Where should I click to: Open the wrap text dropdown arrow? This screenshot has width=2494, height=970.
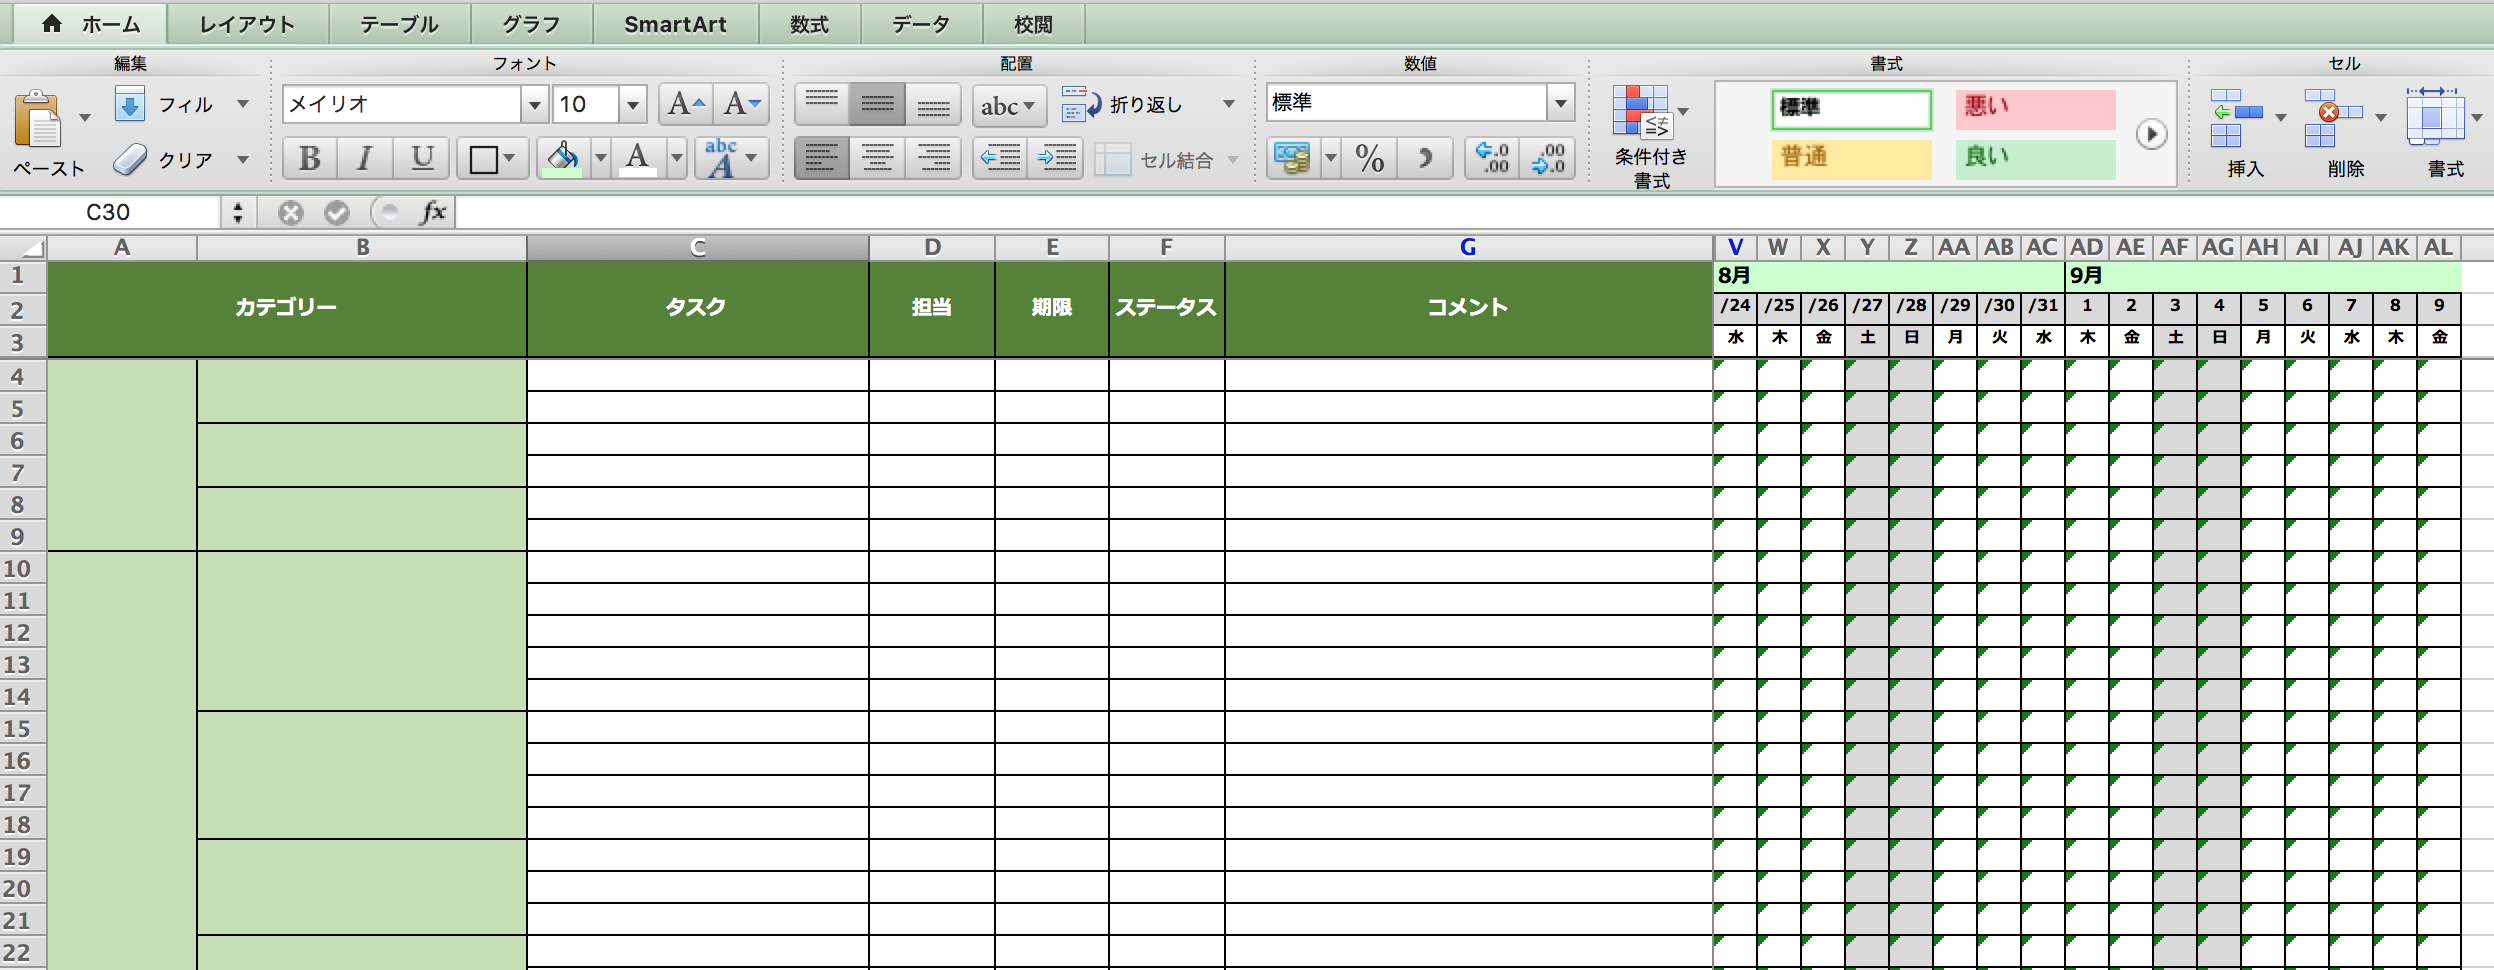[x=1229, y=104]
